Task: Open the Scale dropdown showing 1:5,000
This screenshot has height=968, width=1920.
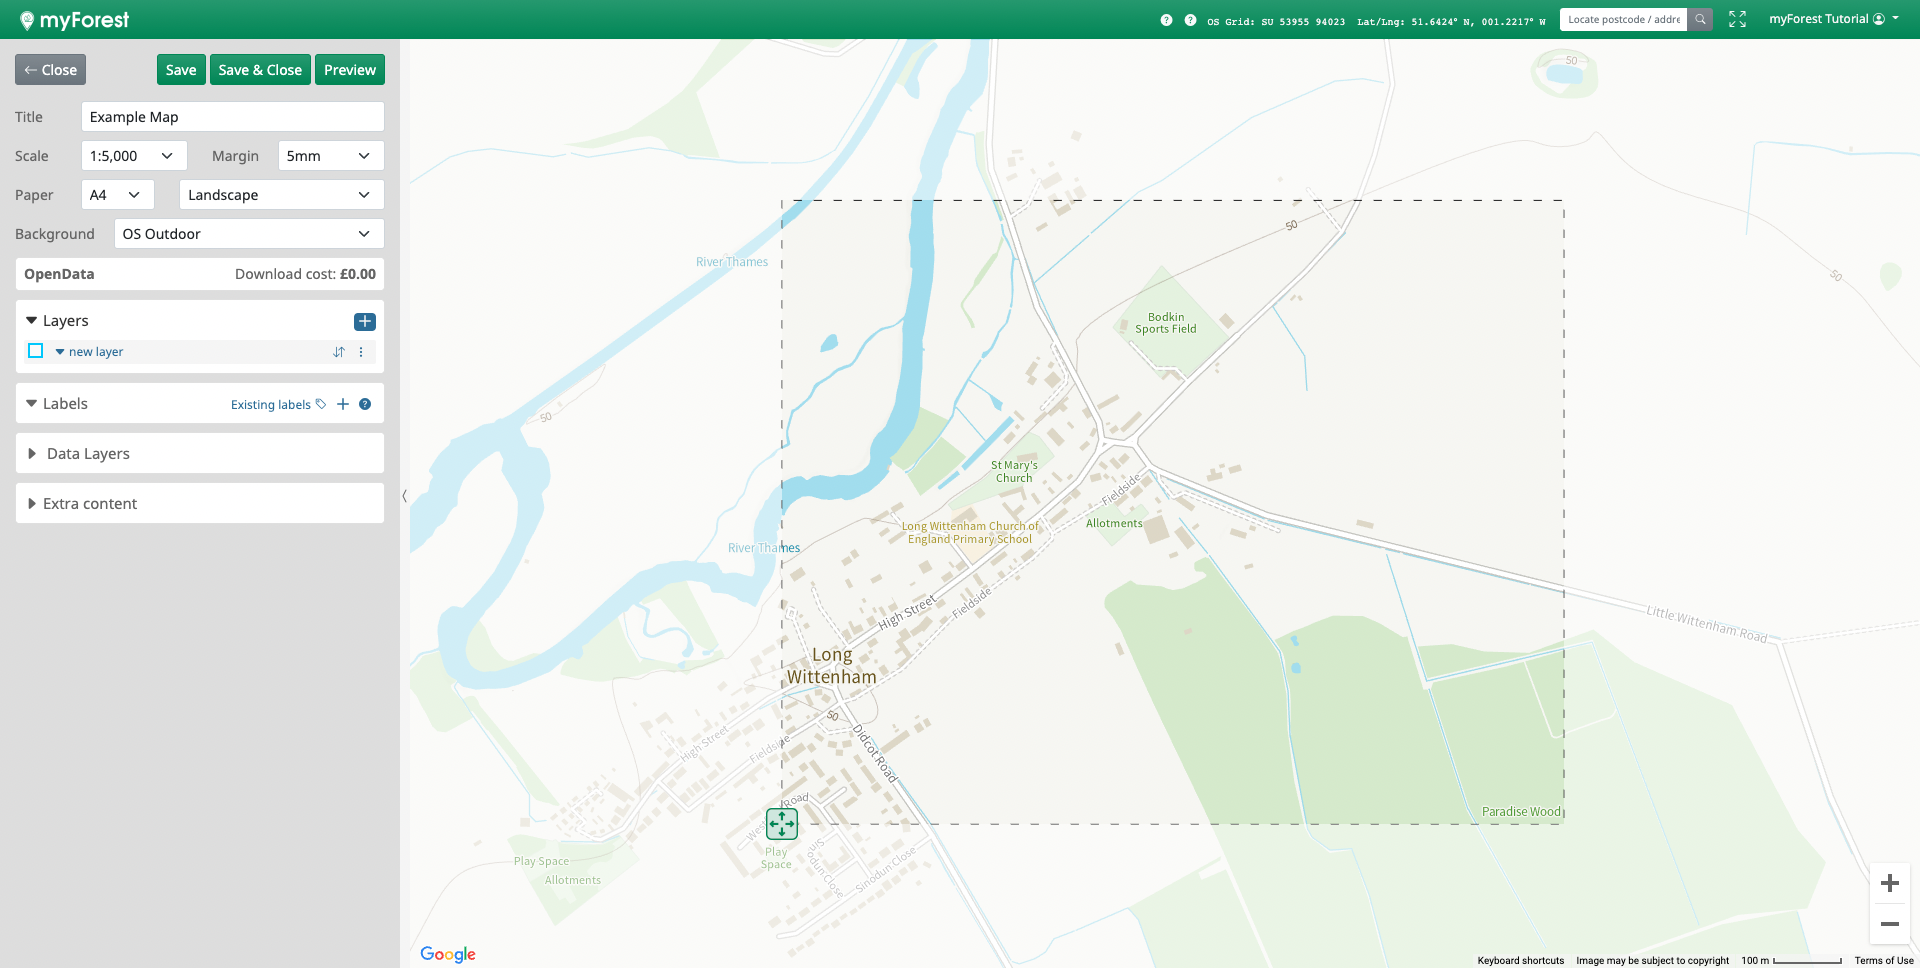Action: coord(133,156)
